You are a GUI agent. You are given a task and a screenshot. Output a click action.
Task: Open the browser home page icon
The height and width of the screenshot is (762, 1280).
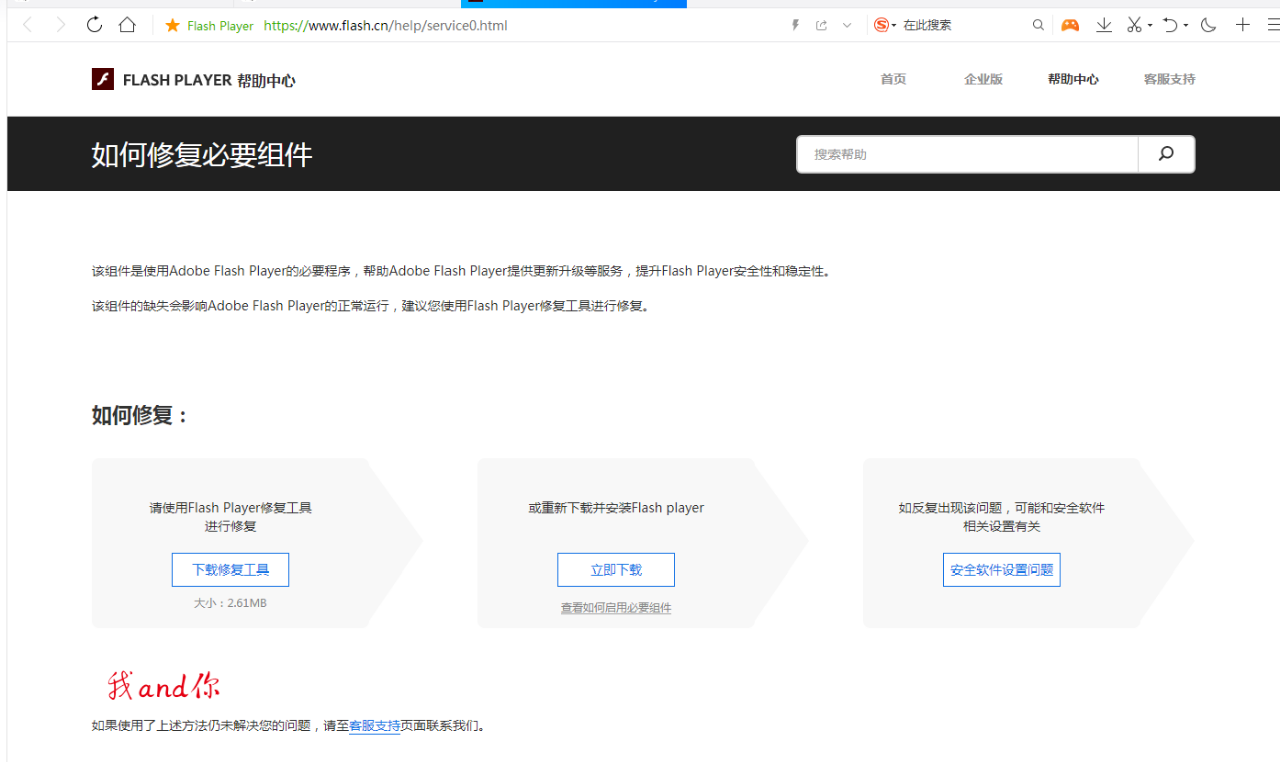(x=127, y=25)
